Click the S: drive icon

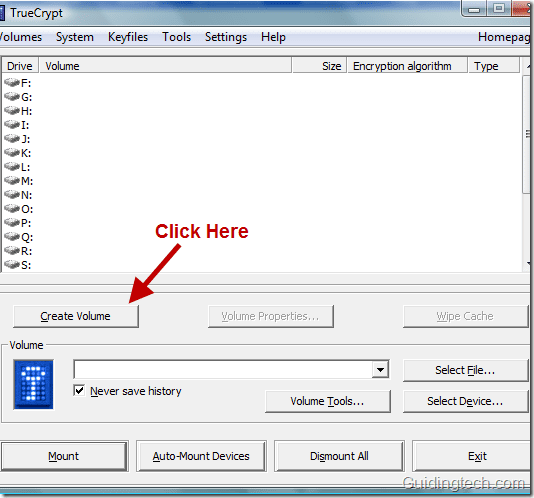(x=12, y=265)
